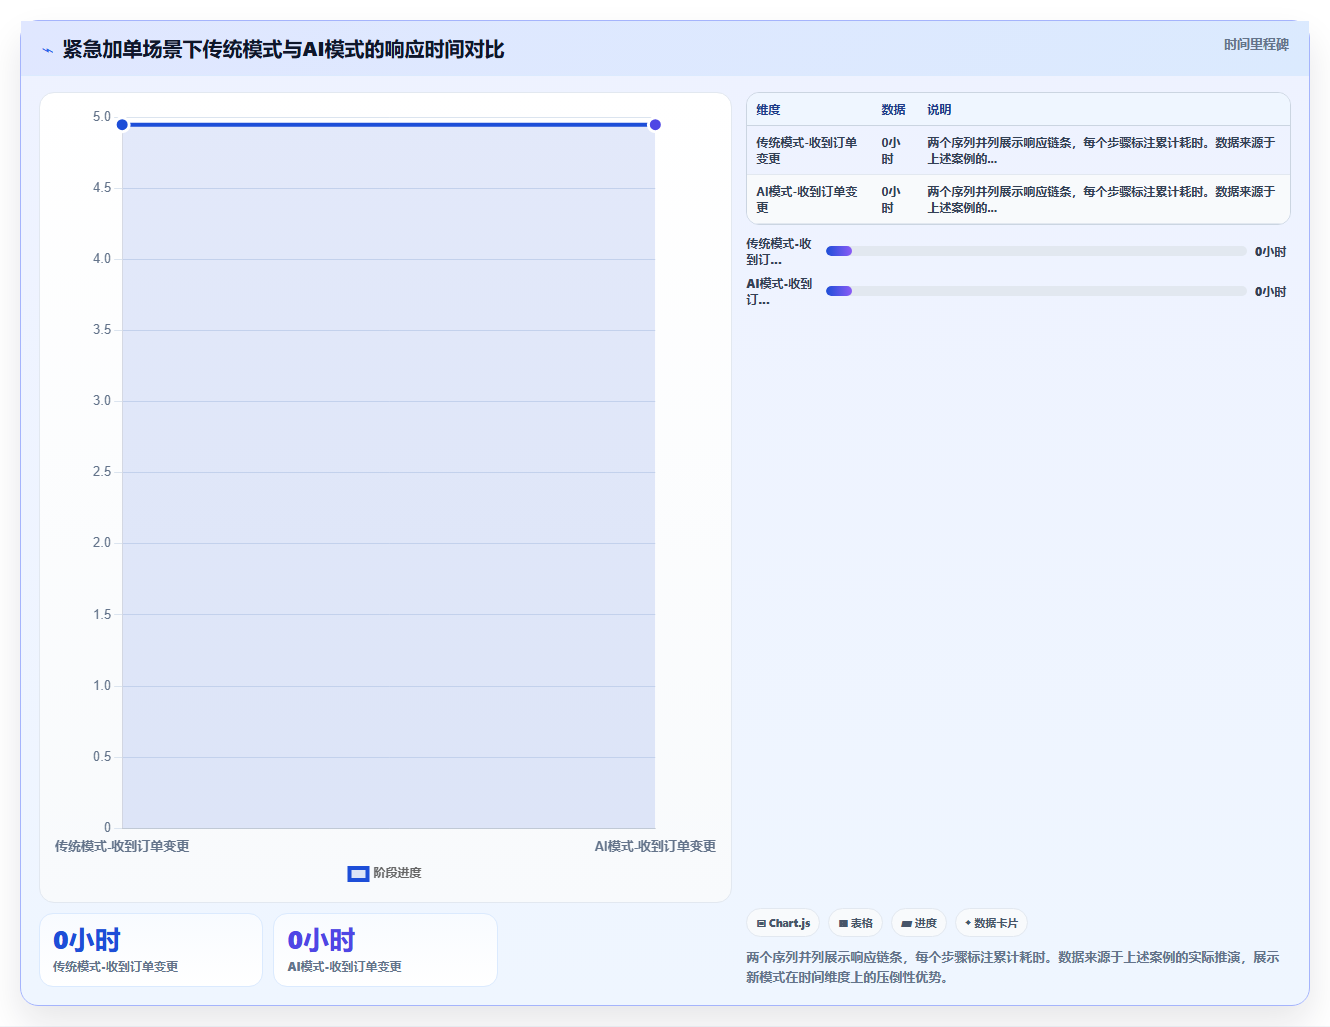Click the chart title 紧急加单场景下传统模式与AI模式的响应时间对比

(x=283, y=49)
